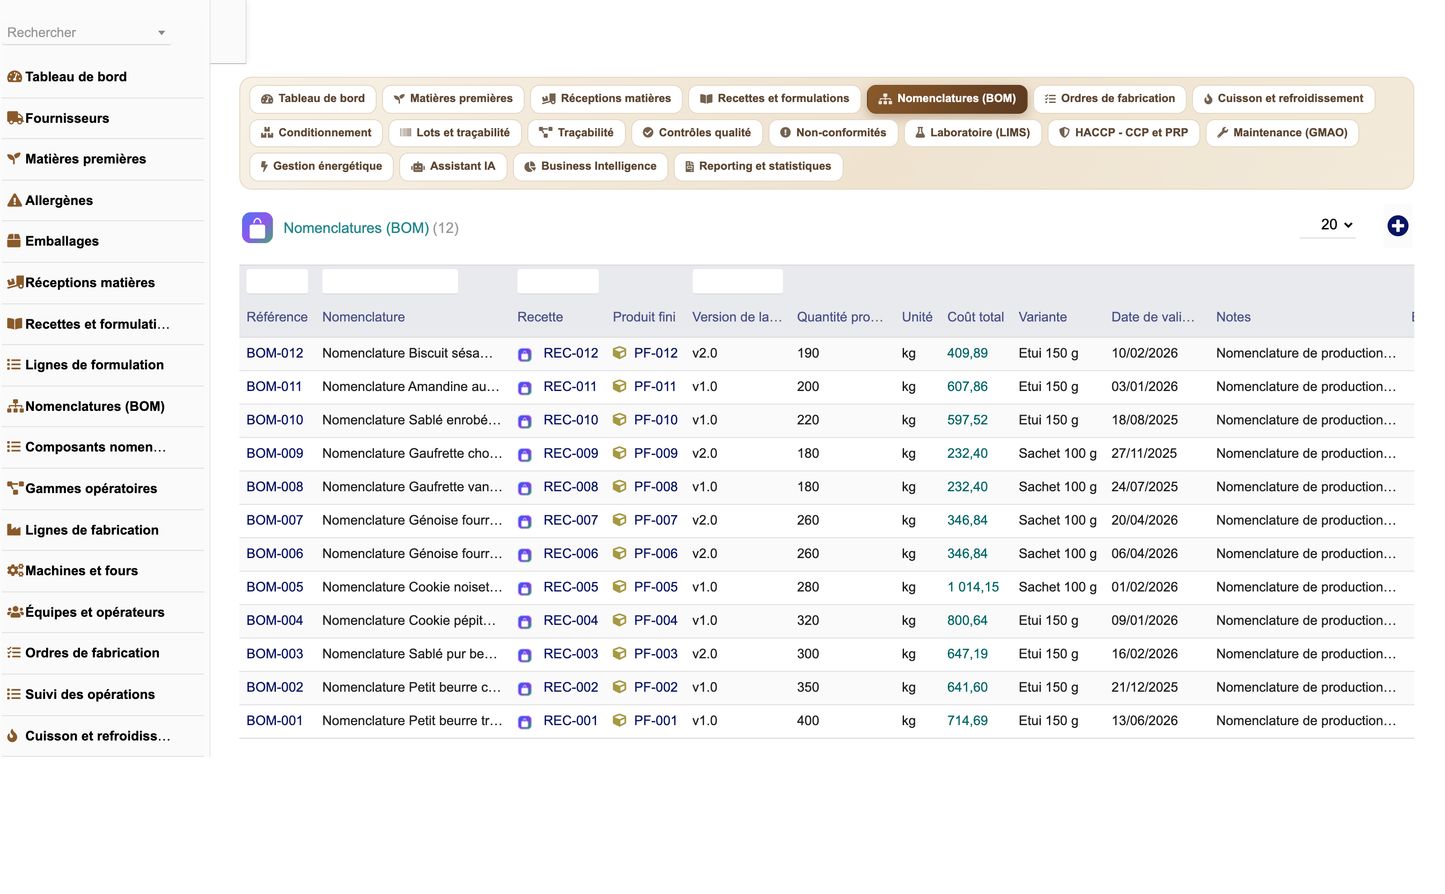Click the Nomenclatures (BOM) page heading
1445x894 pixels.
[x=356, y=228]
